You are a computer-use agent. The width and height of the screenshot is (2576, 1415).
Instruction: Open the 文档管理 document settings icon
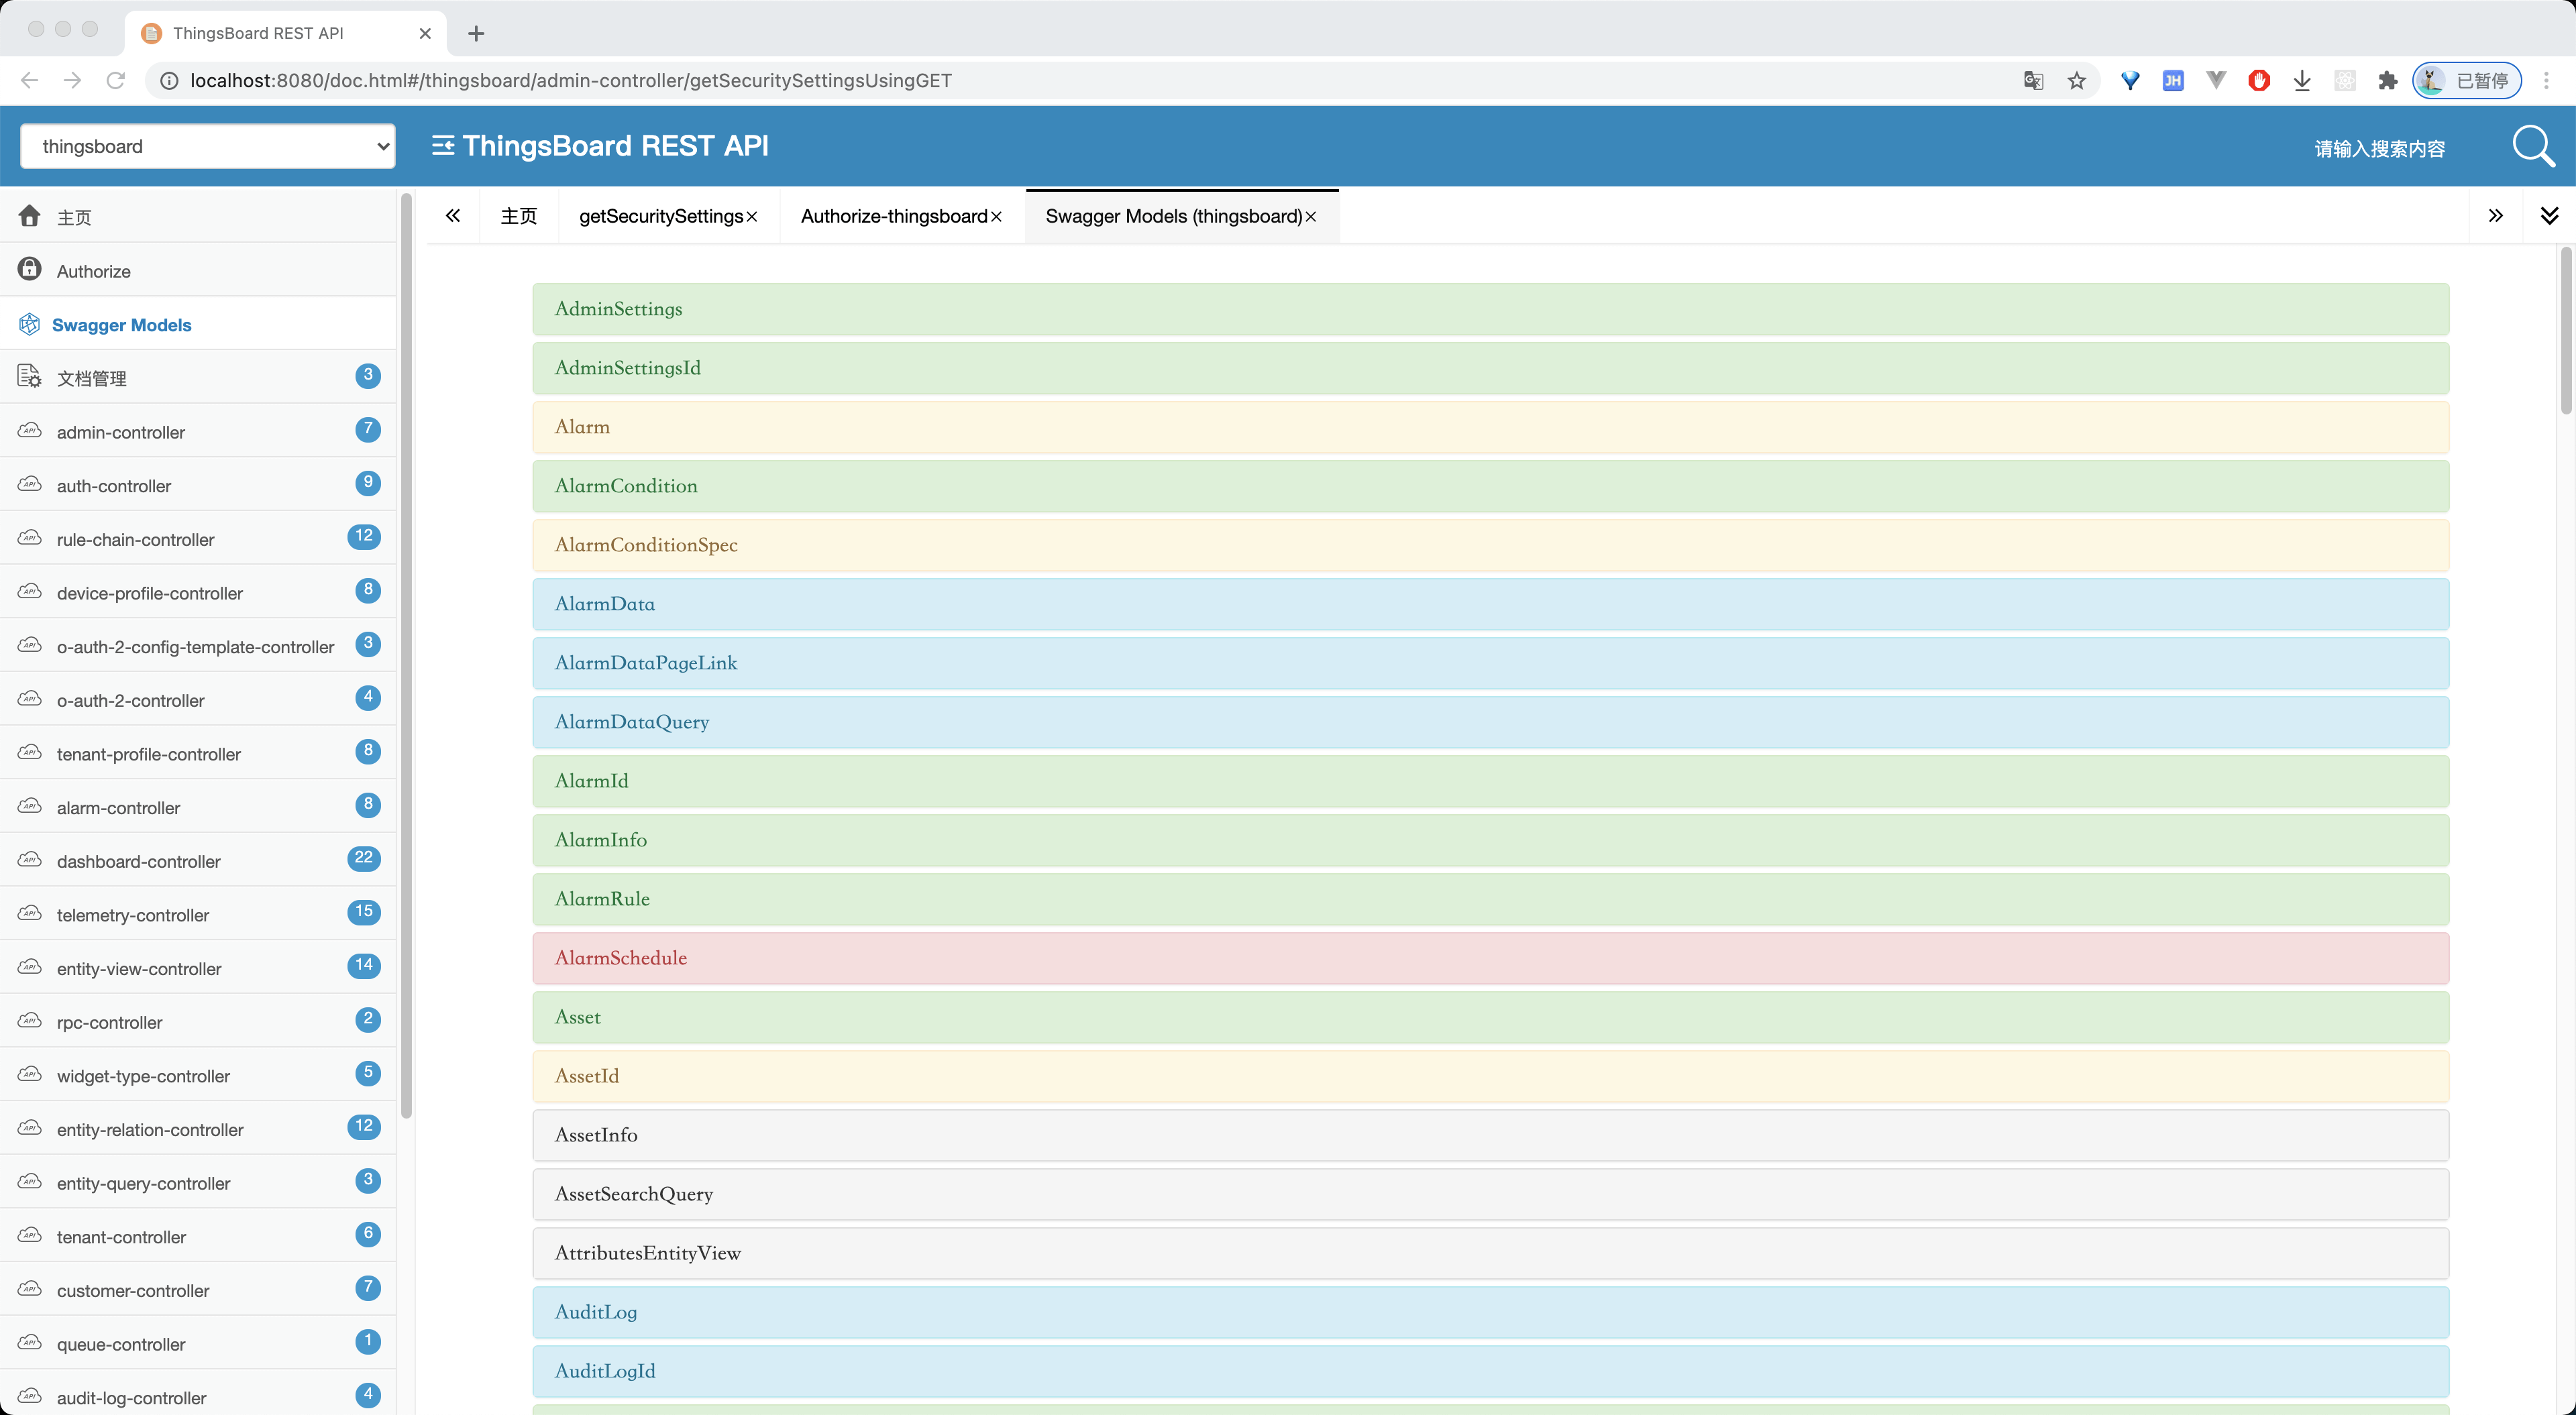pyautogui.click(x=29, y=377)
